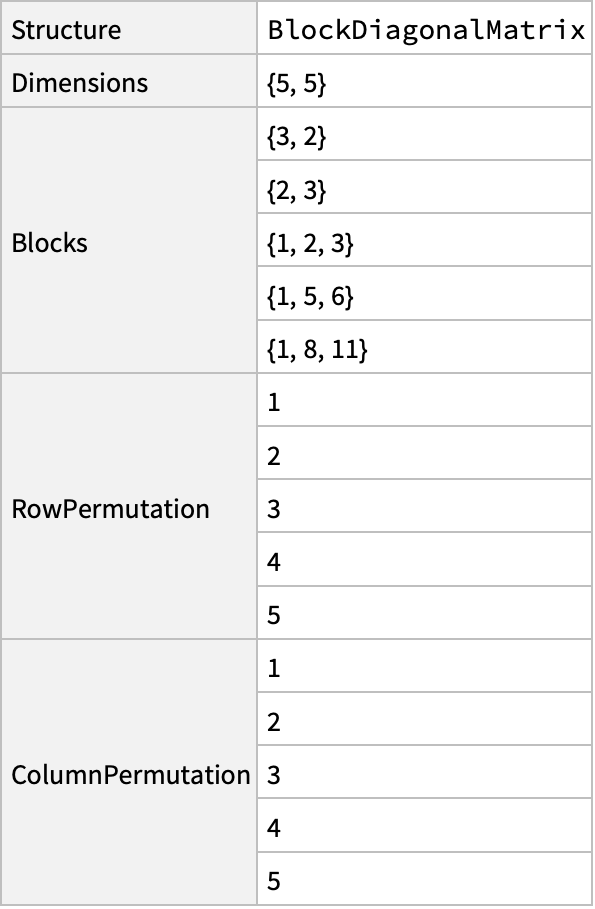Click ColumnPermutation value 4
The width and height of the screenshot is (595, 909).
425,826
